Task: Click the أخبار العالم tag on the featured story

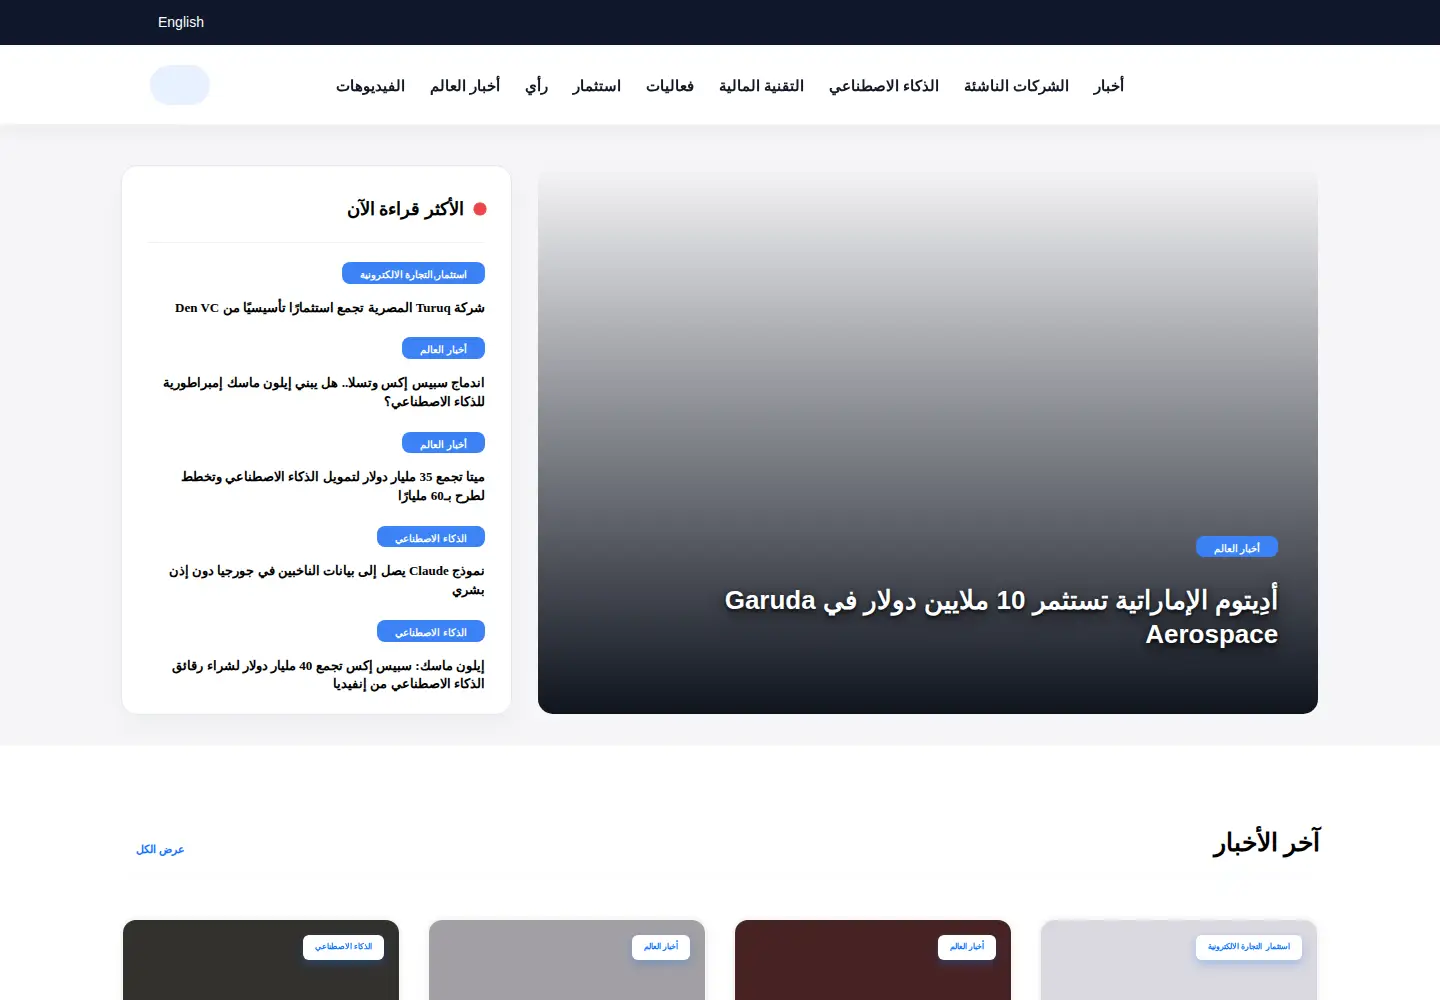Action: [x=1237, y=548]
